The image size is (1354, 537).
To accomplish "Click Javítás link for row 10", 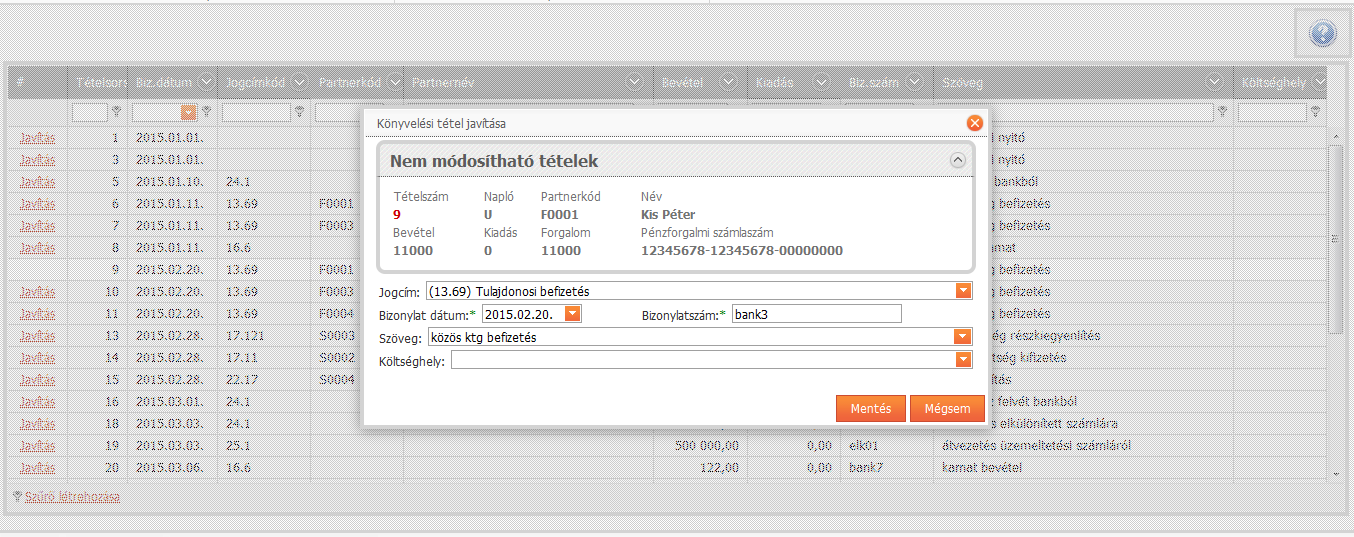I will pyautogui.click(x=38, y=291).
